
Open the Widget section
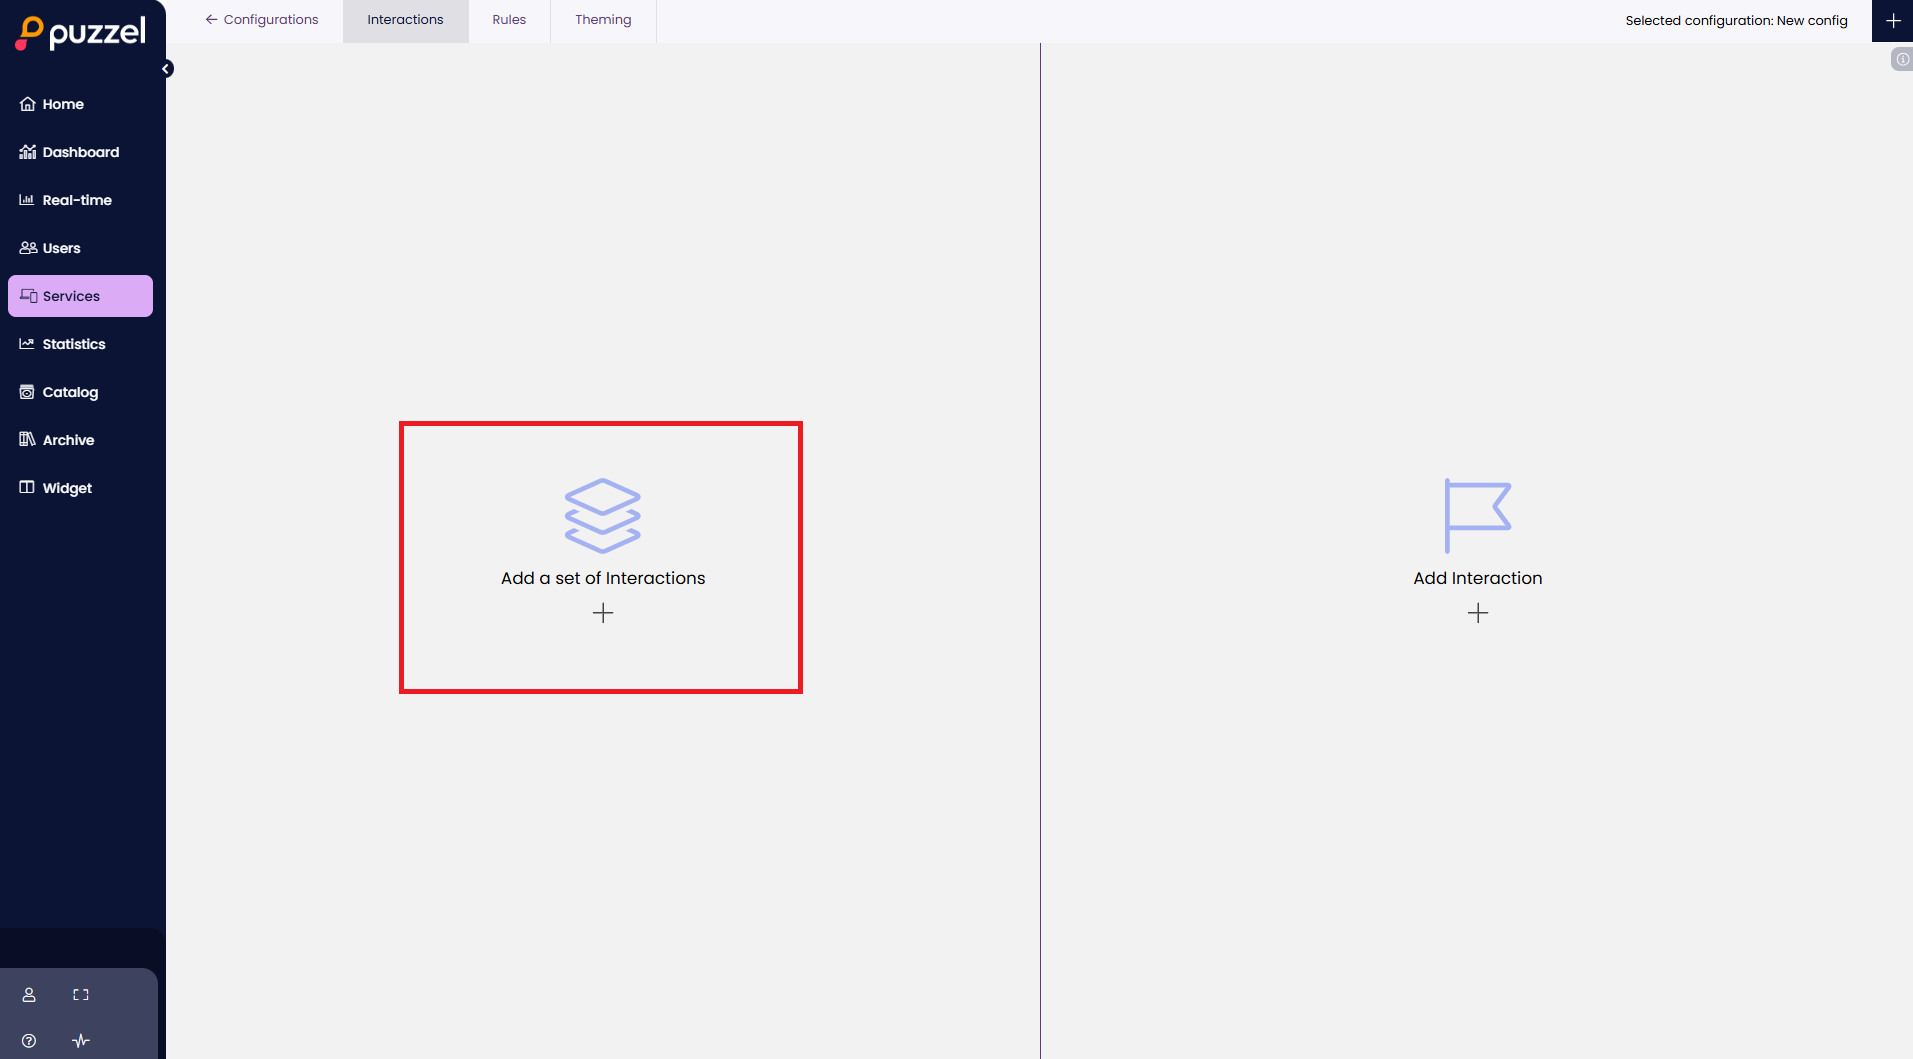67,488
